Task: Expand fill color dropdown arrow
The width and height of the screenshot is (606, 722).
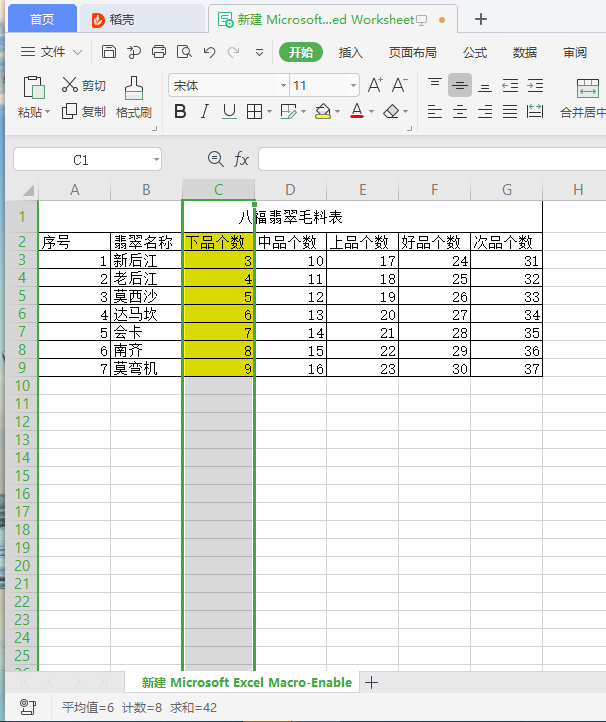Action: pos(338,111)
